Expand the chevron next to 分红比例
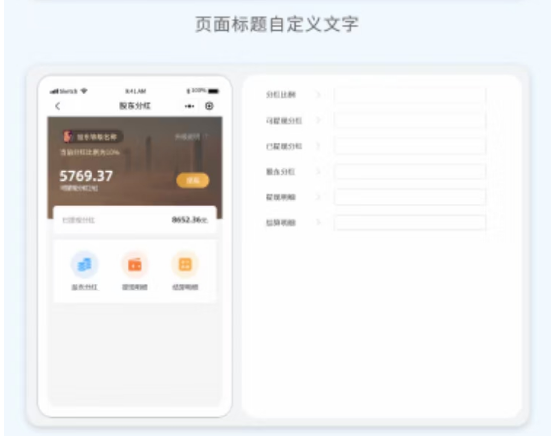This screenshot has width=551, height=436. tap(318, 95)
